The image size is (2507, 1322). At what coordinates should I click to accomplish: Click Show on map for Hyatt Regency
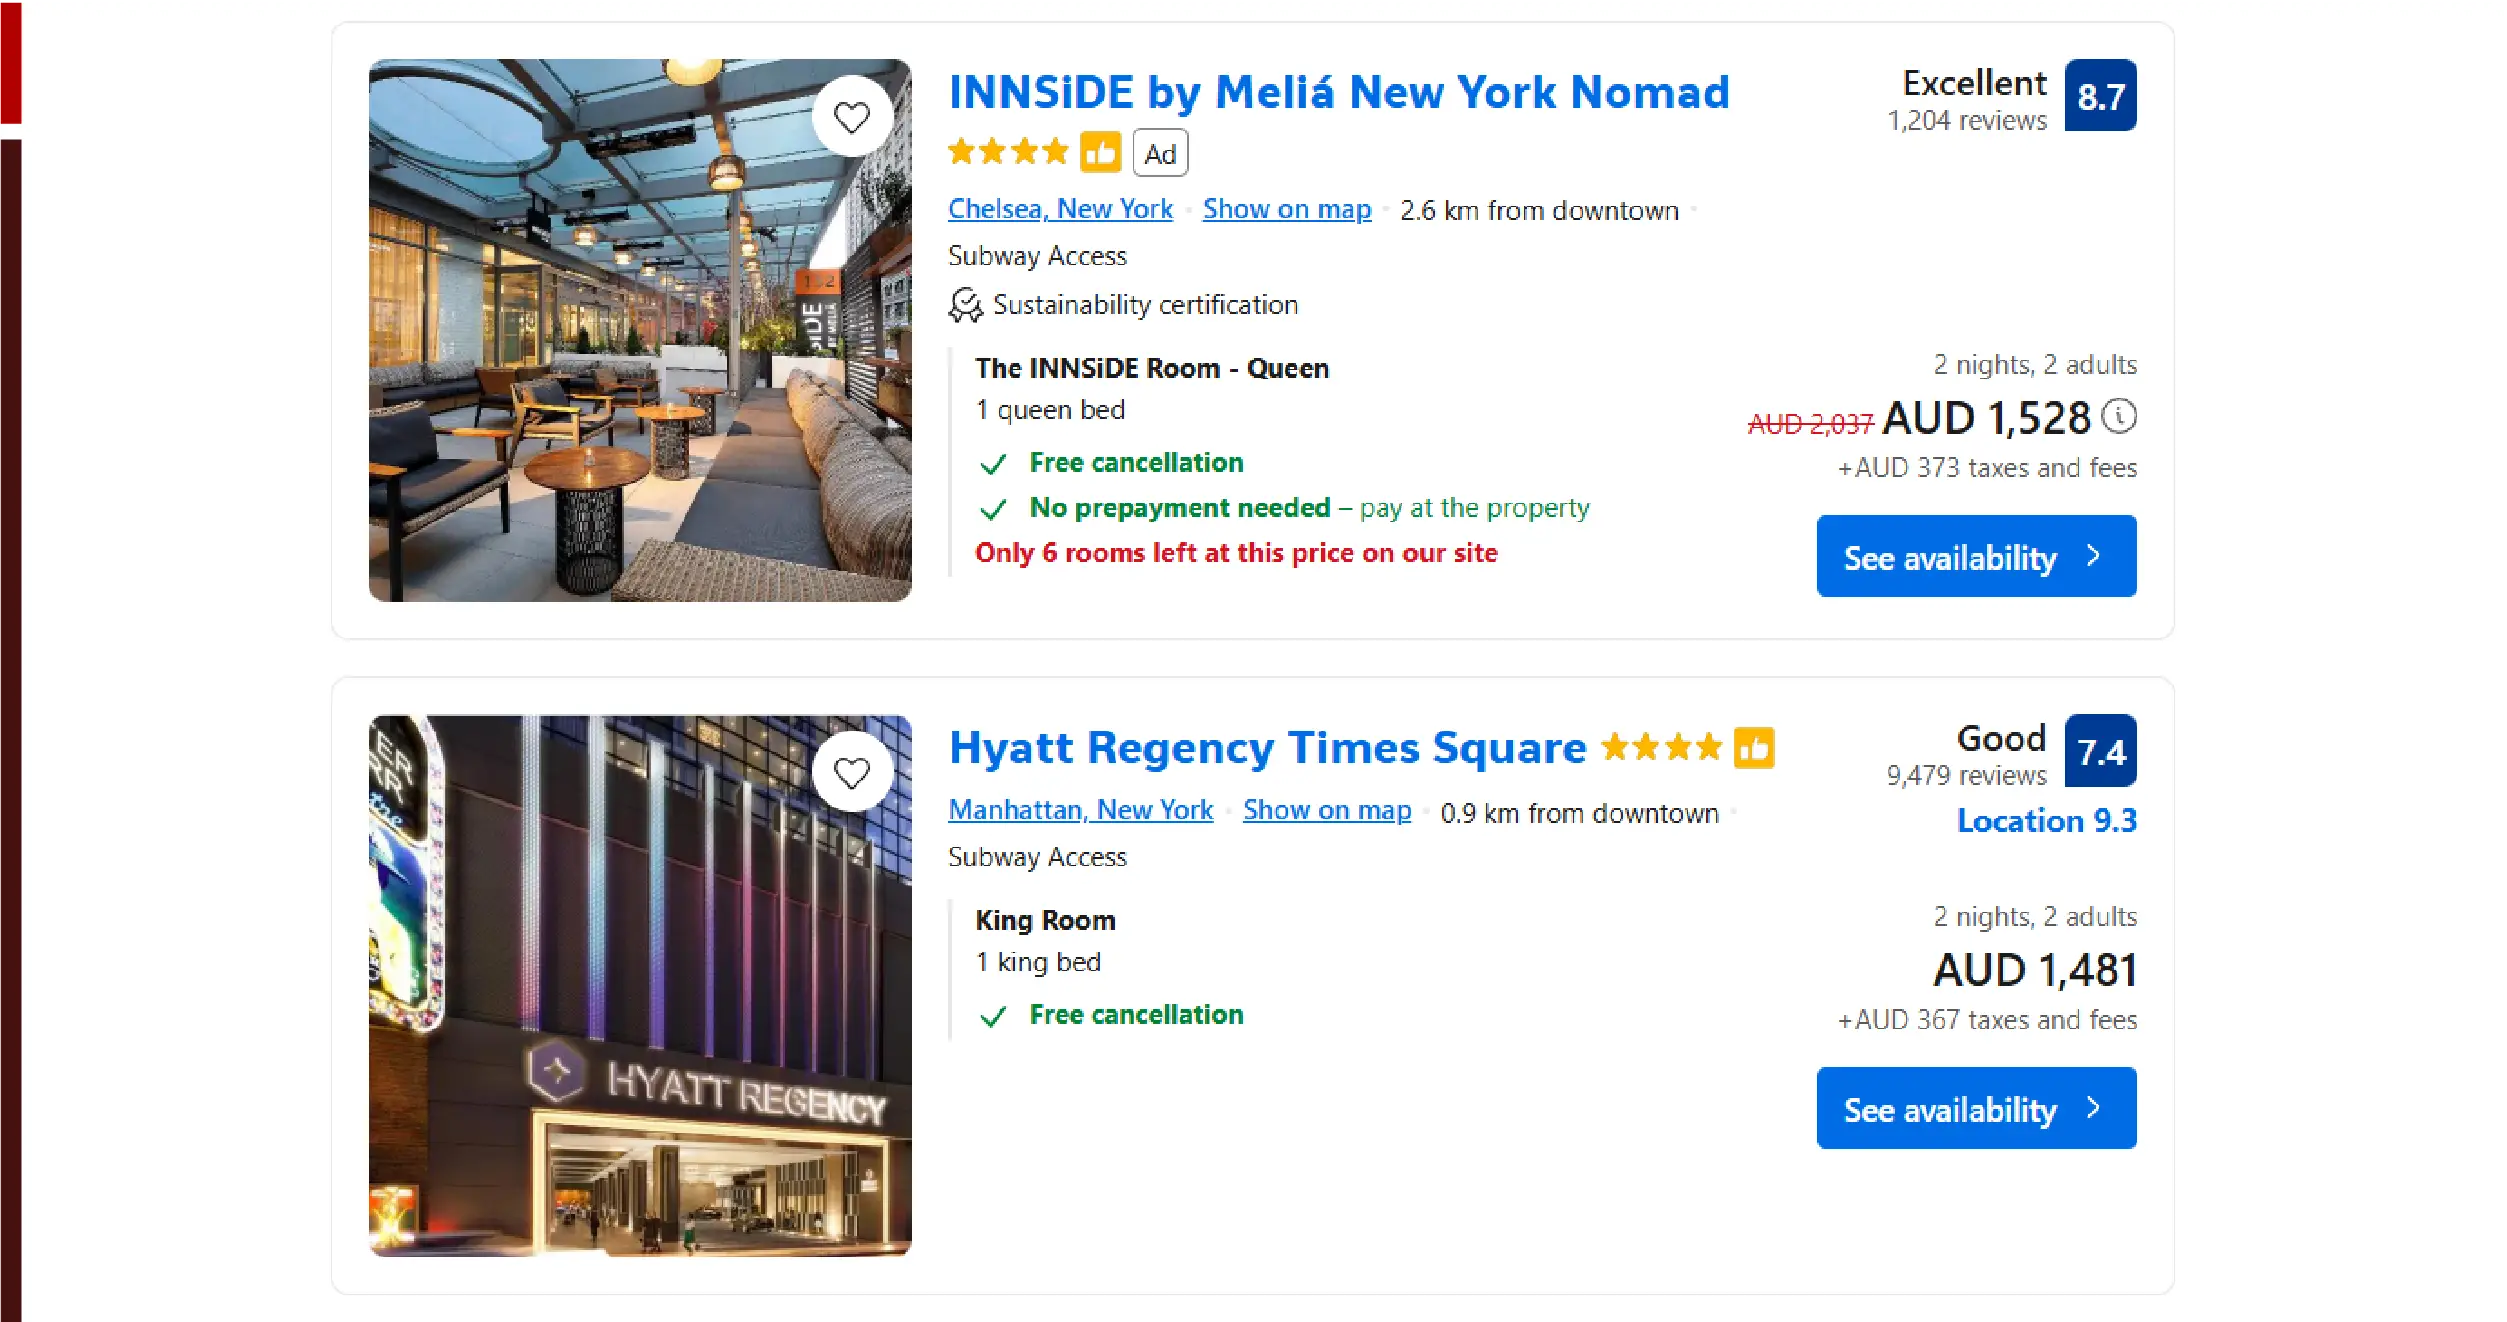coord(1326,810)
